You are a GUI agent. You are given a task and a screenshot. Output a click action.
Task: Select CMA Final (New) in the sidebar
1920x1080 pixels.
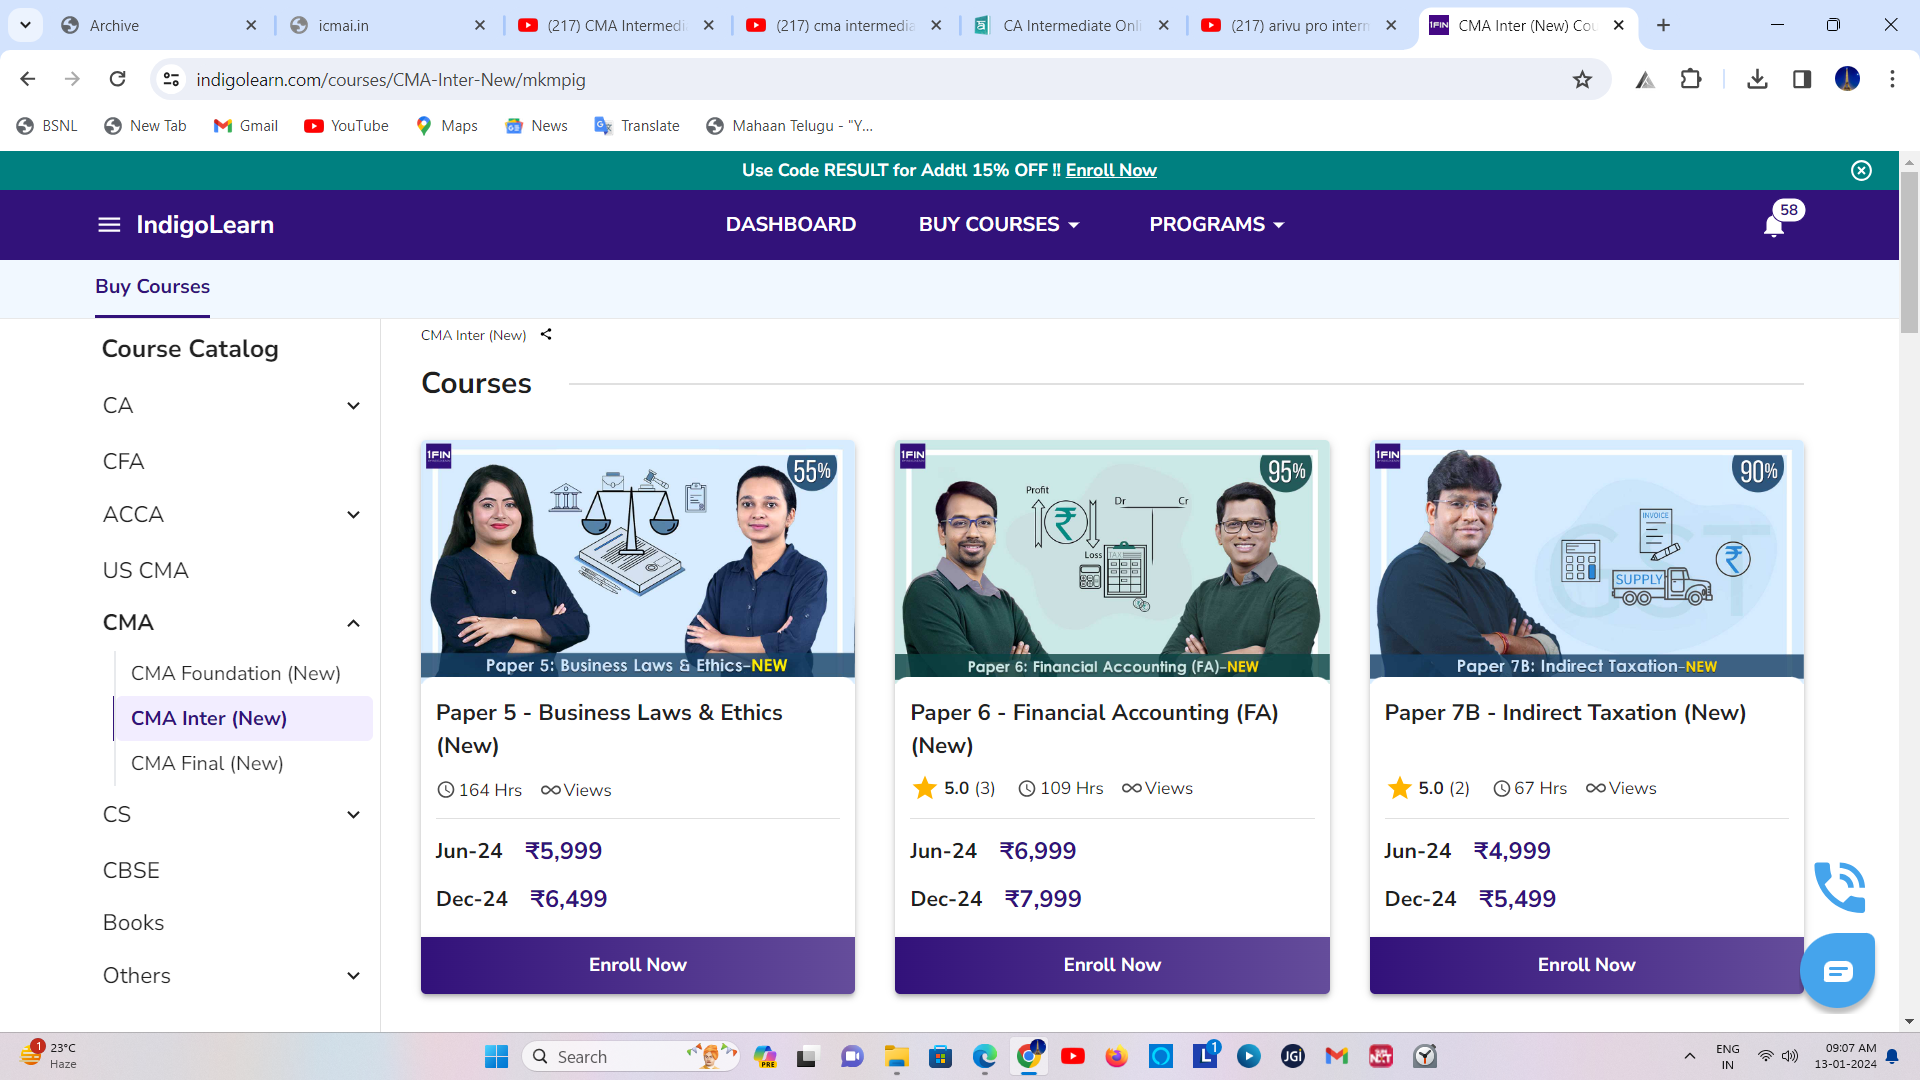207,764
